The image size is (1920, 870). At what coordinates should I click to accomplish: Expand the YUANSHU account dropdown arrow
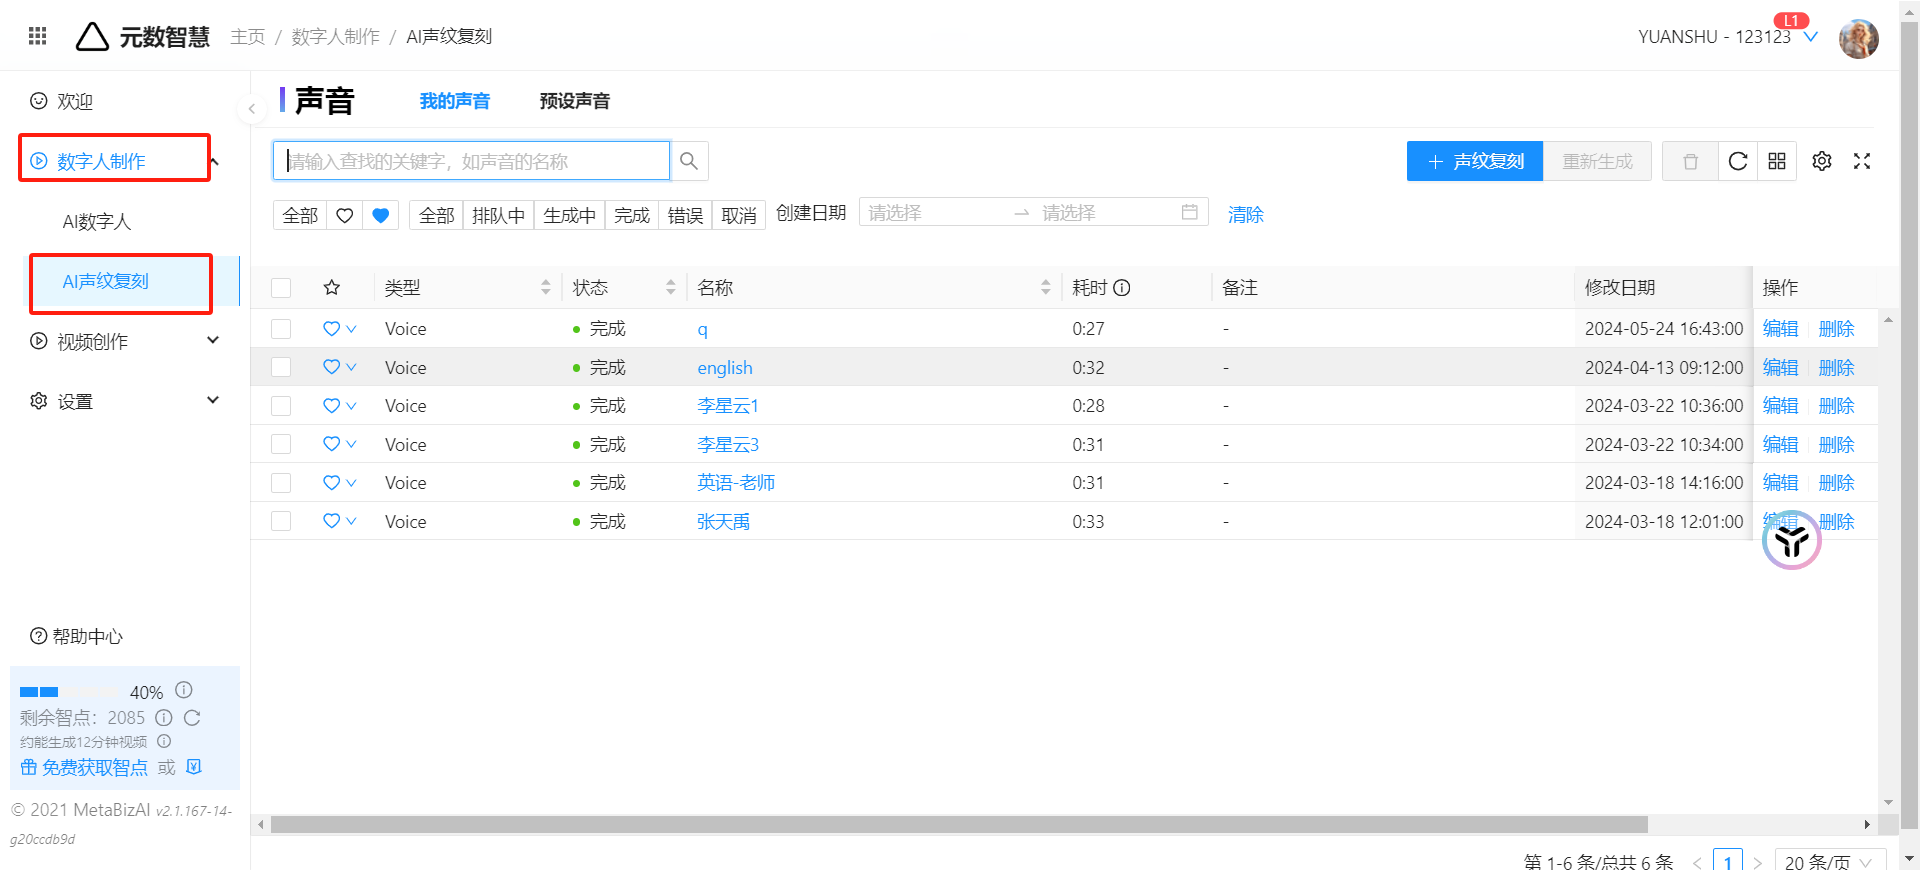coord(1811,37)
